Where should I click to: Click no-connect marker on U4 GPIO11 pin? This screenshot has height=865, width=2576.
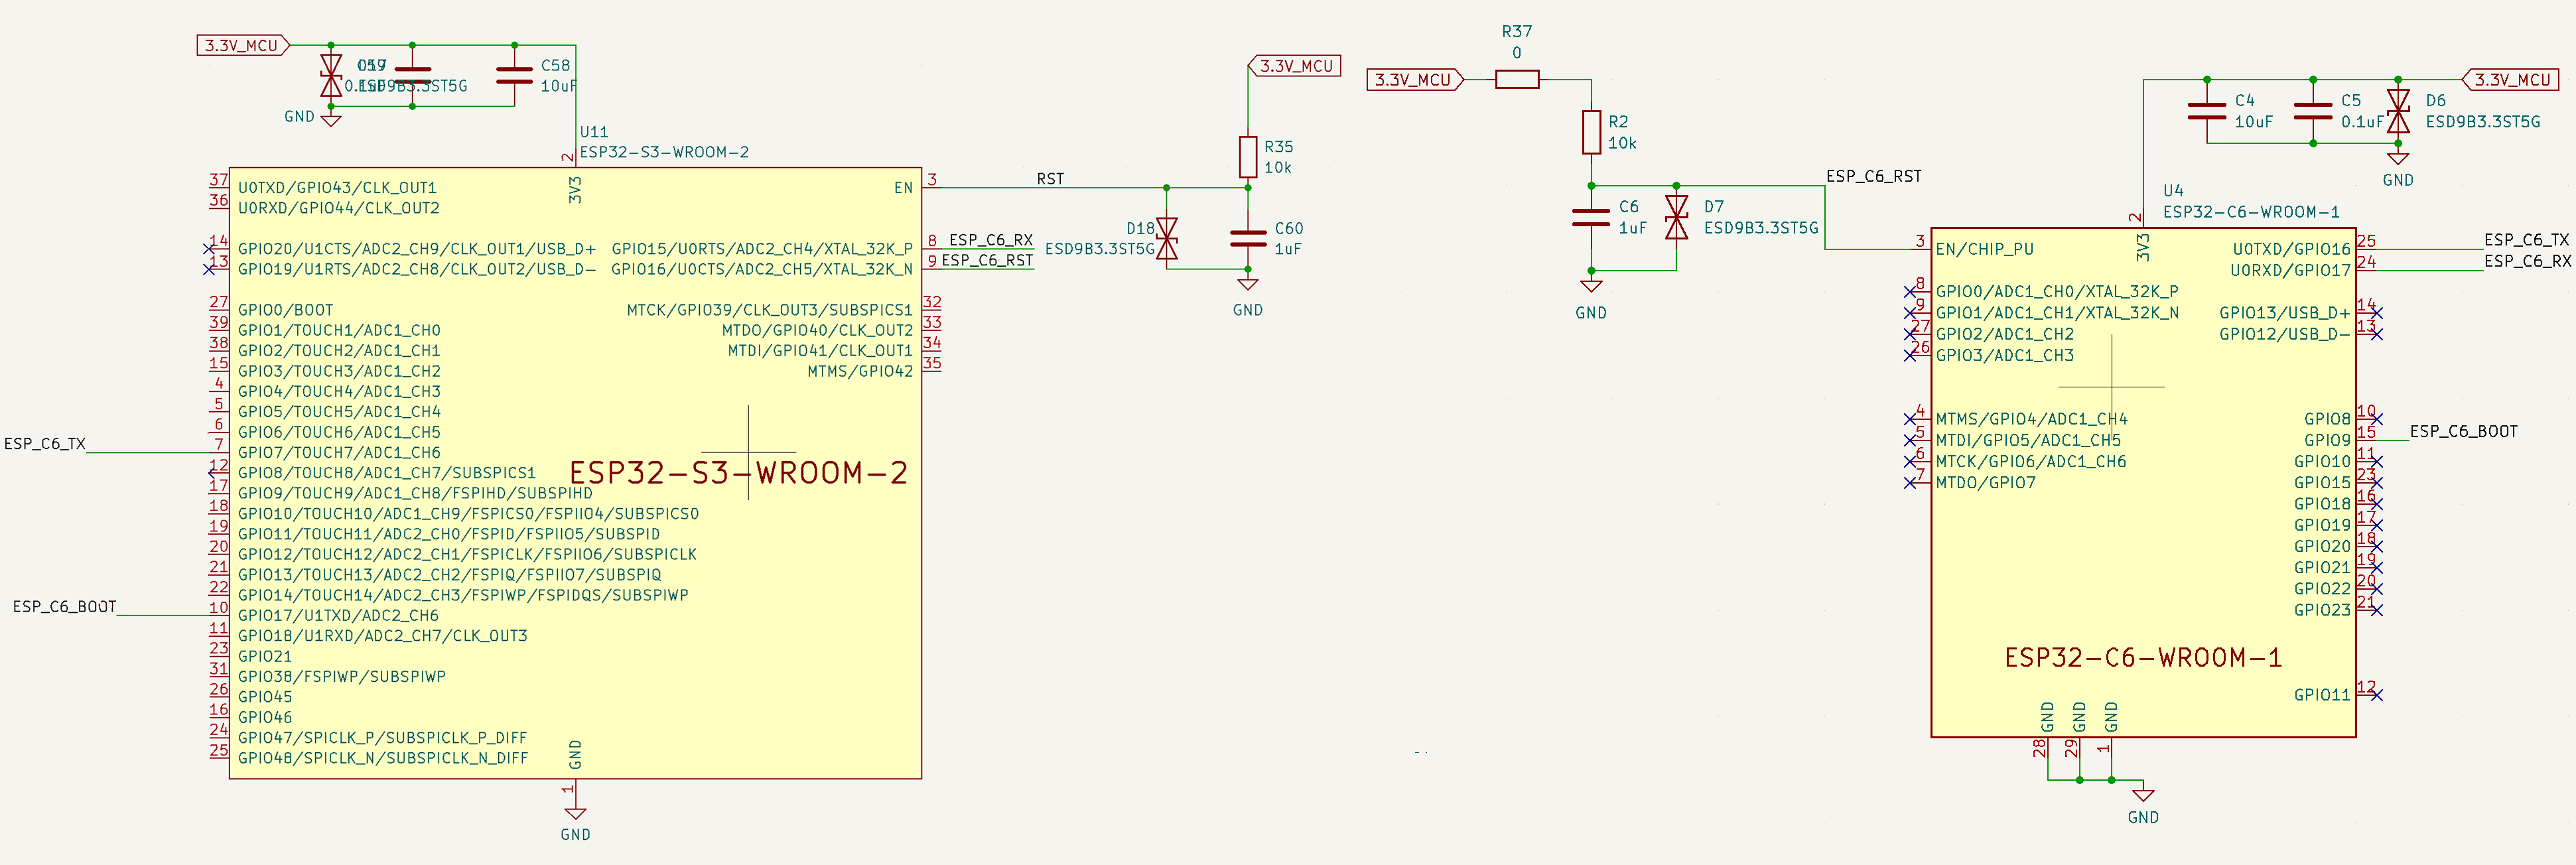(2377, 695)
